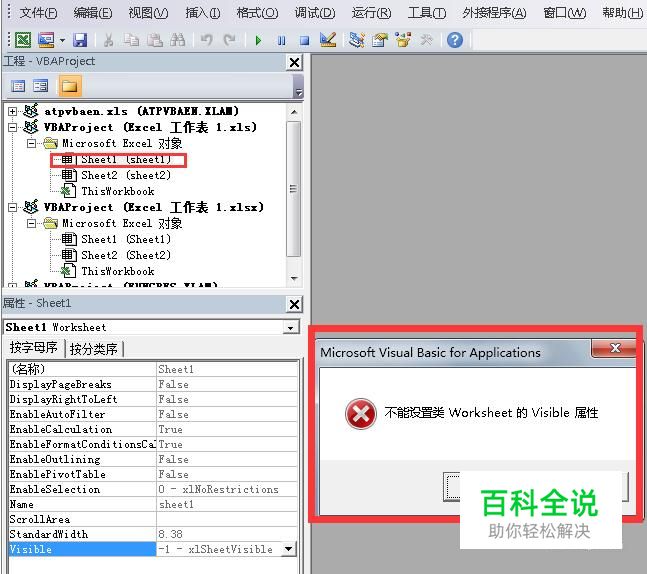Collapse Microsoft Excel 对象 folder under 1.xls

tap(31, 144)
